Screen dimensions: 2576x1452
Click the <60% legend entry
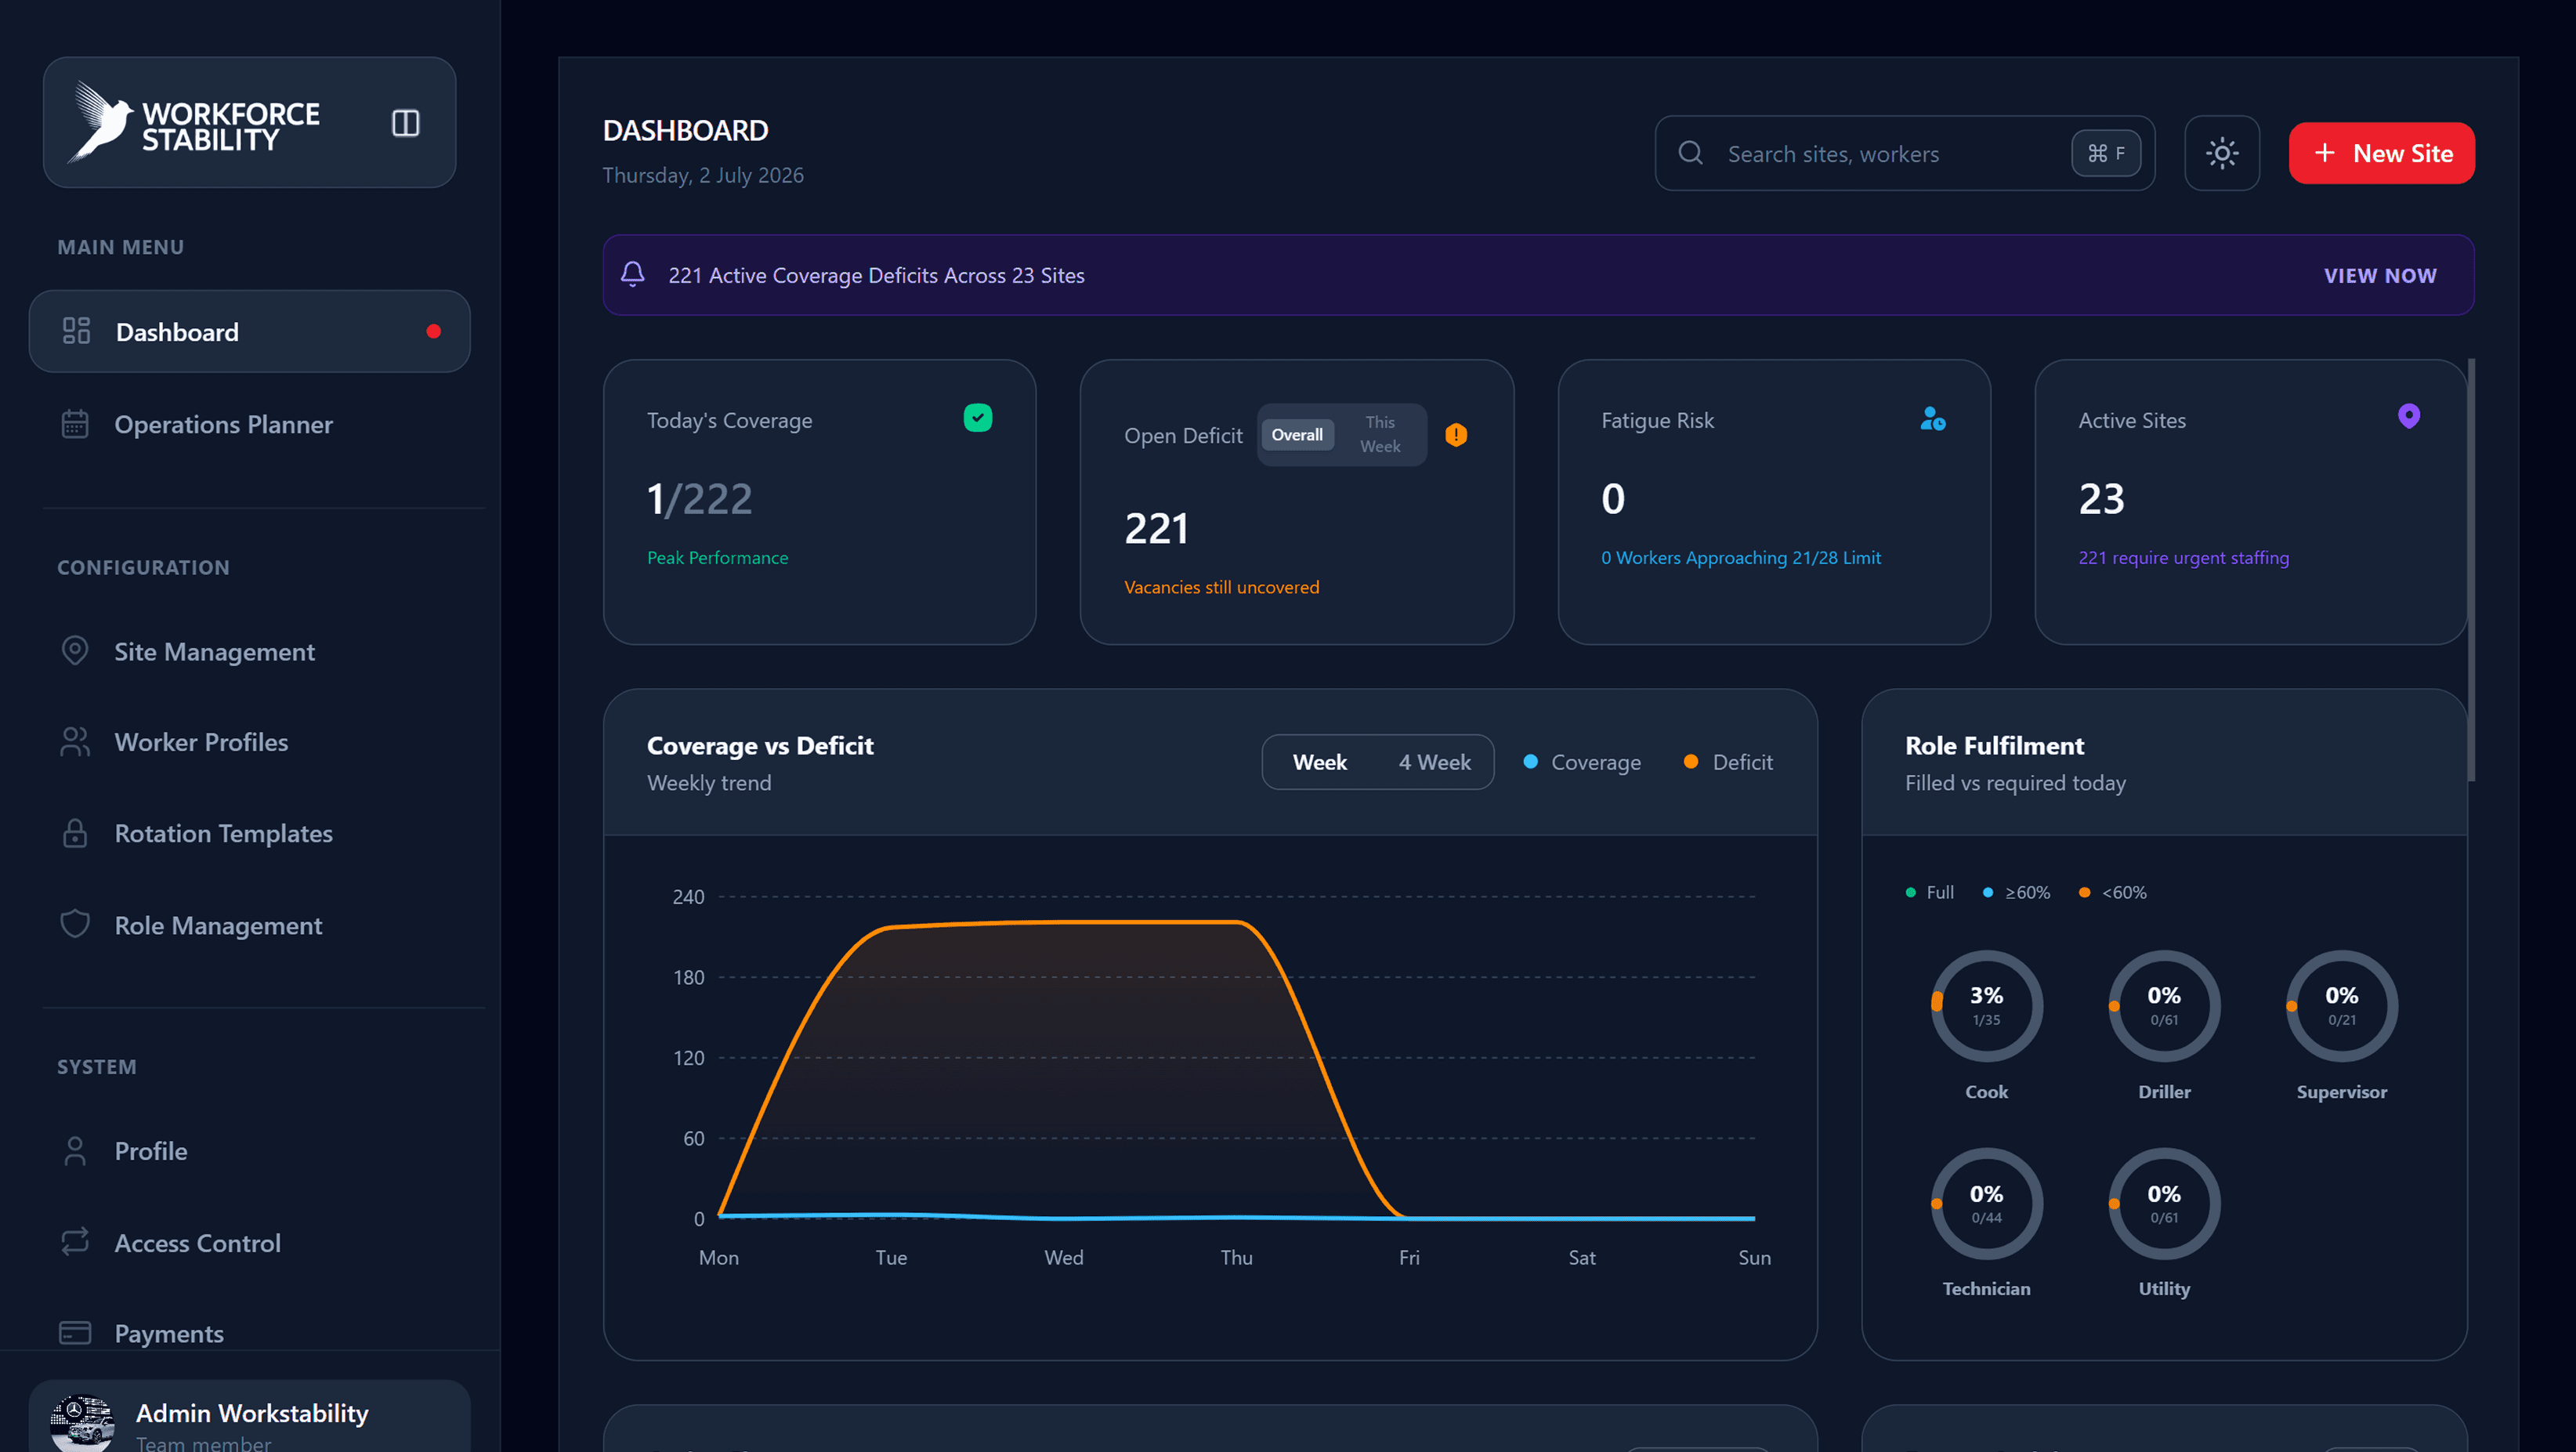2112,892
